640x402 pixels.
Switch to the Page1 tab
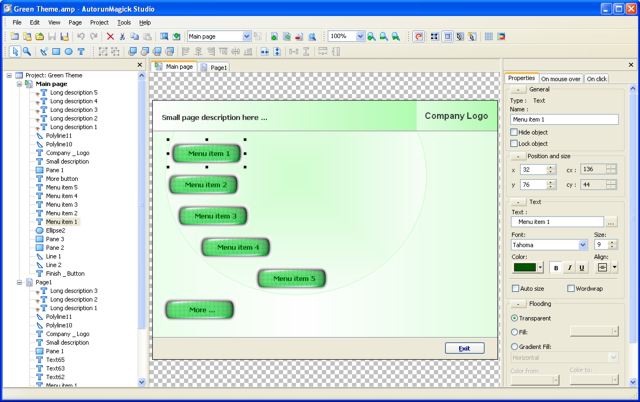pyautogui.click(x=214, y=67)
